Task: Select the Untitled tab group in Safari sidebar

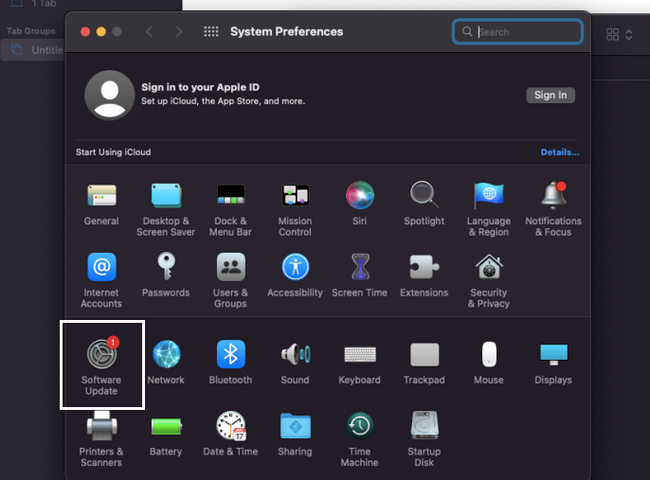Action: pos(33,50)
